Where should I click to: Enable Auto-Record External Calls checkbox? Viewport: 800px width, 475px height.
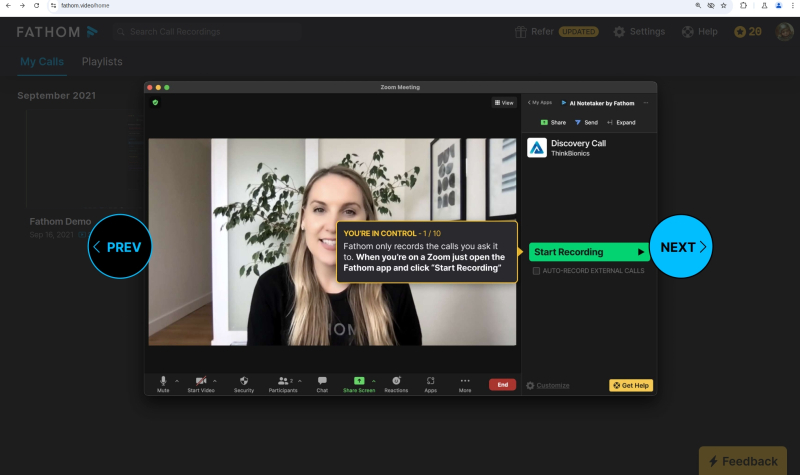tap(536, 271)
